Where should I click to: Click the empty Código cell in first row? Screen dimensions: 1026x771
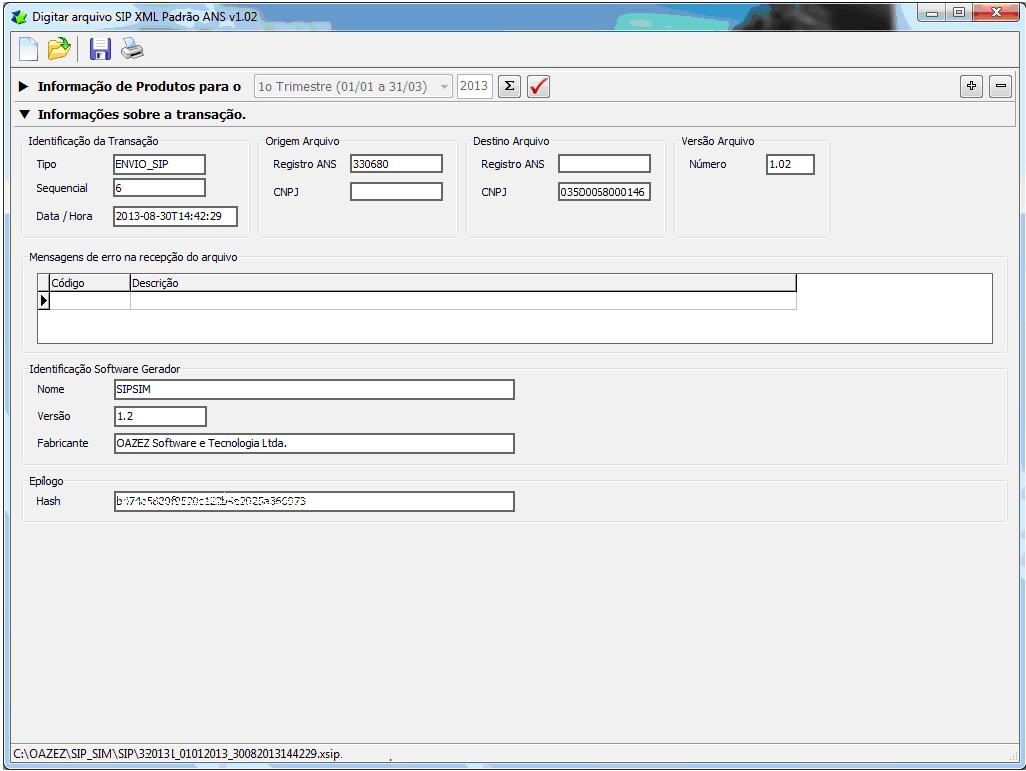tap(90, 300)
